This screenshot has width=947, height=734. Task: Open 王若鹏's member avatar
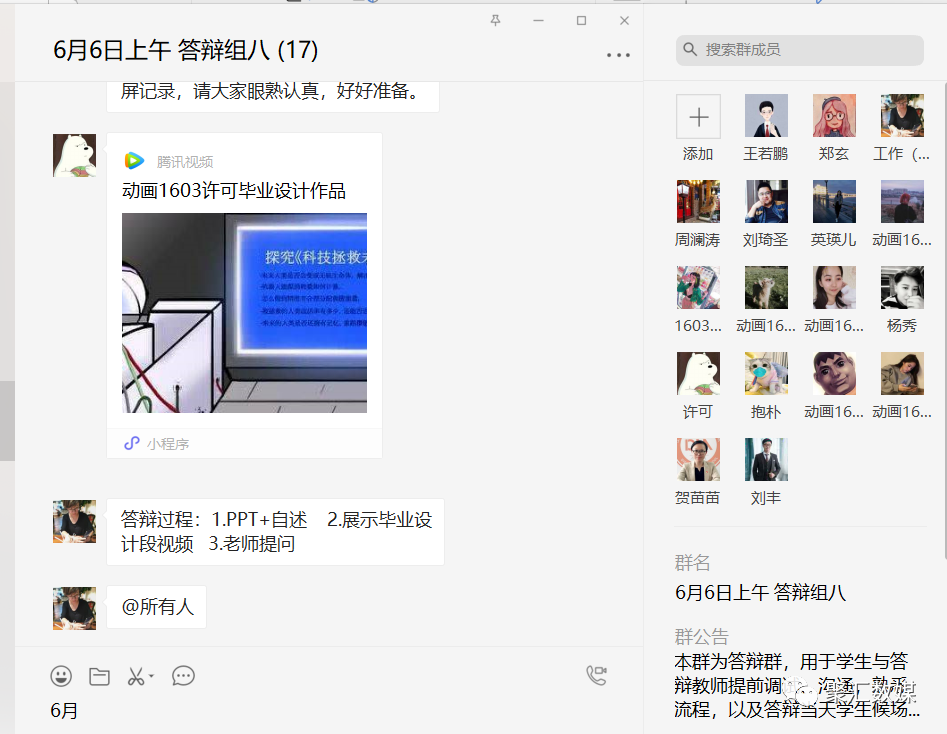(766, 116)
